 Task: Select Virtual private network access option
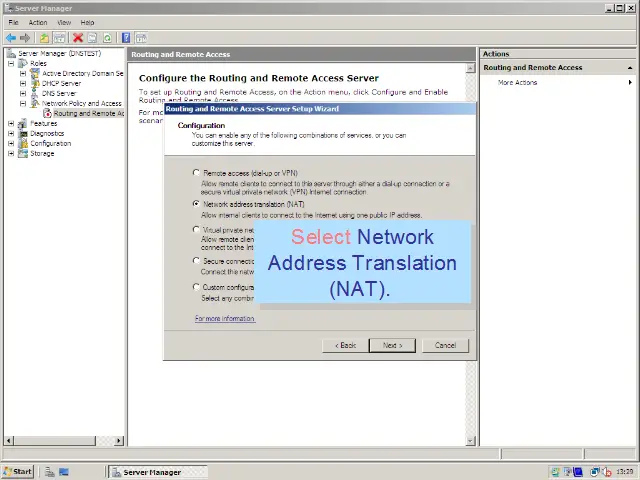tap(196, 229)
